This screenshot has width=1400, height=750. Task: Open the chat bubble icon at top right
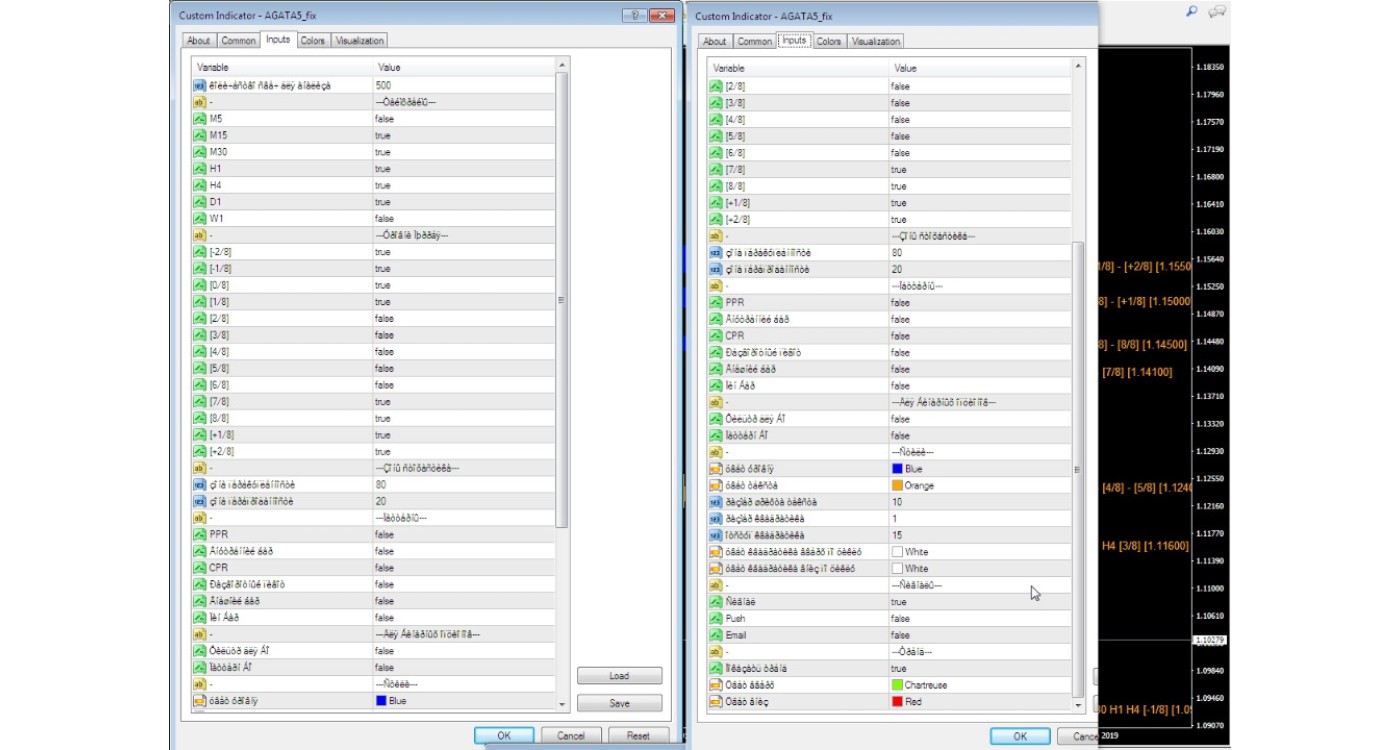tap(1217, 11)
